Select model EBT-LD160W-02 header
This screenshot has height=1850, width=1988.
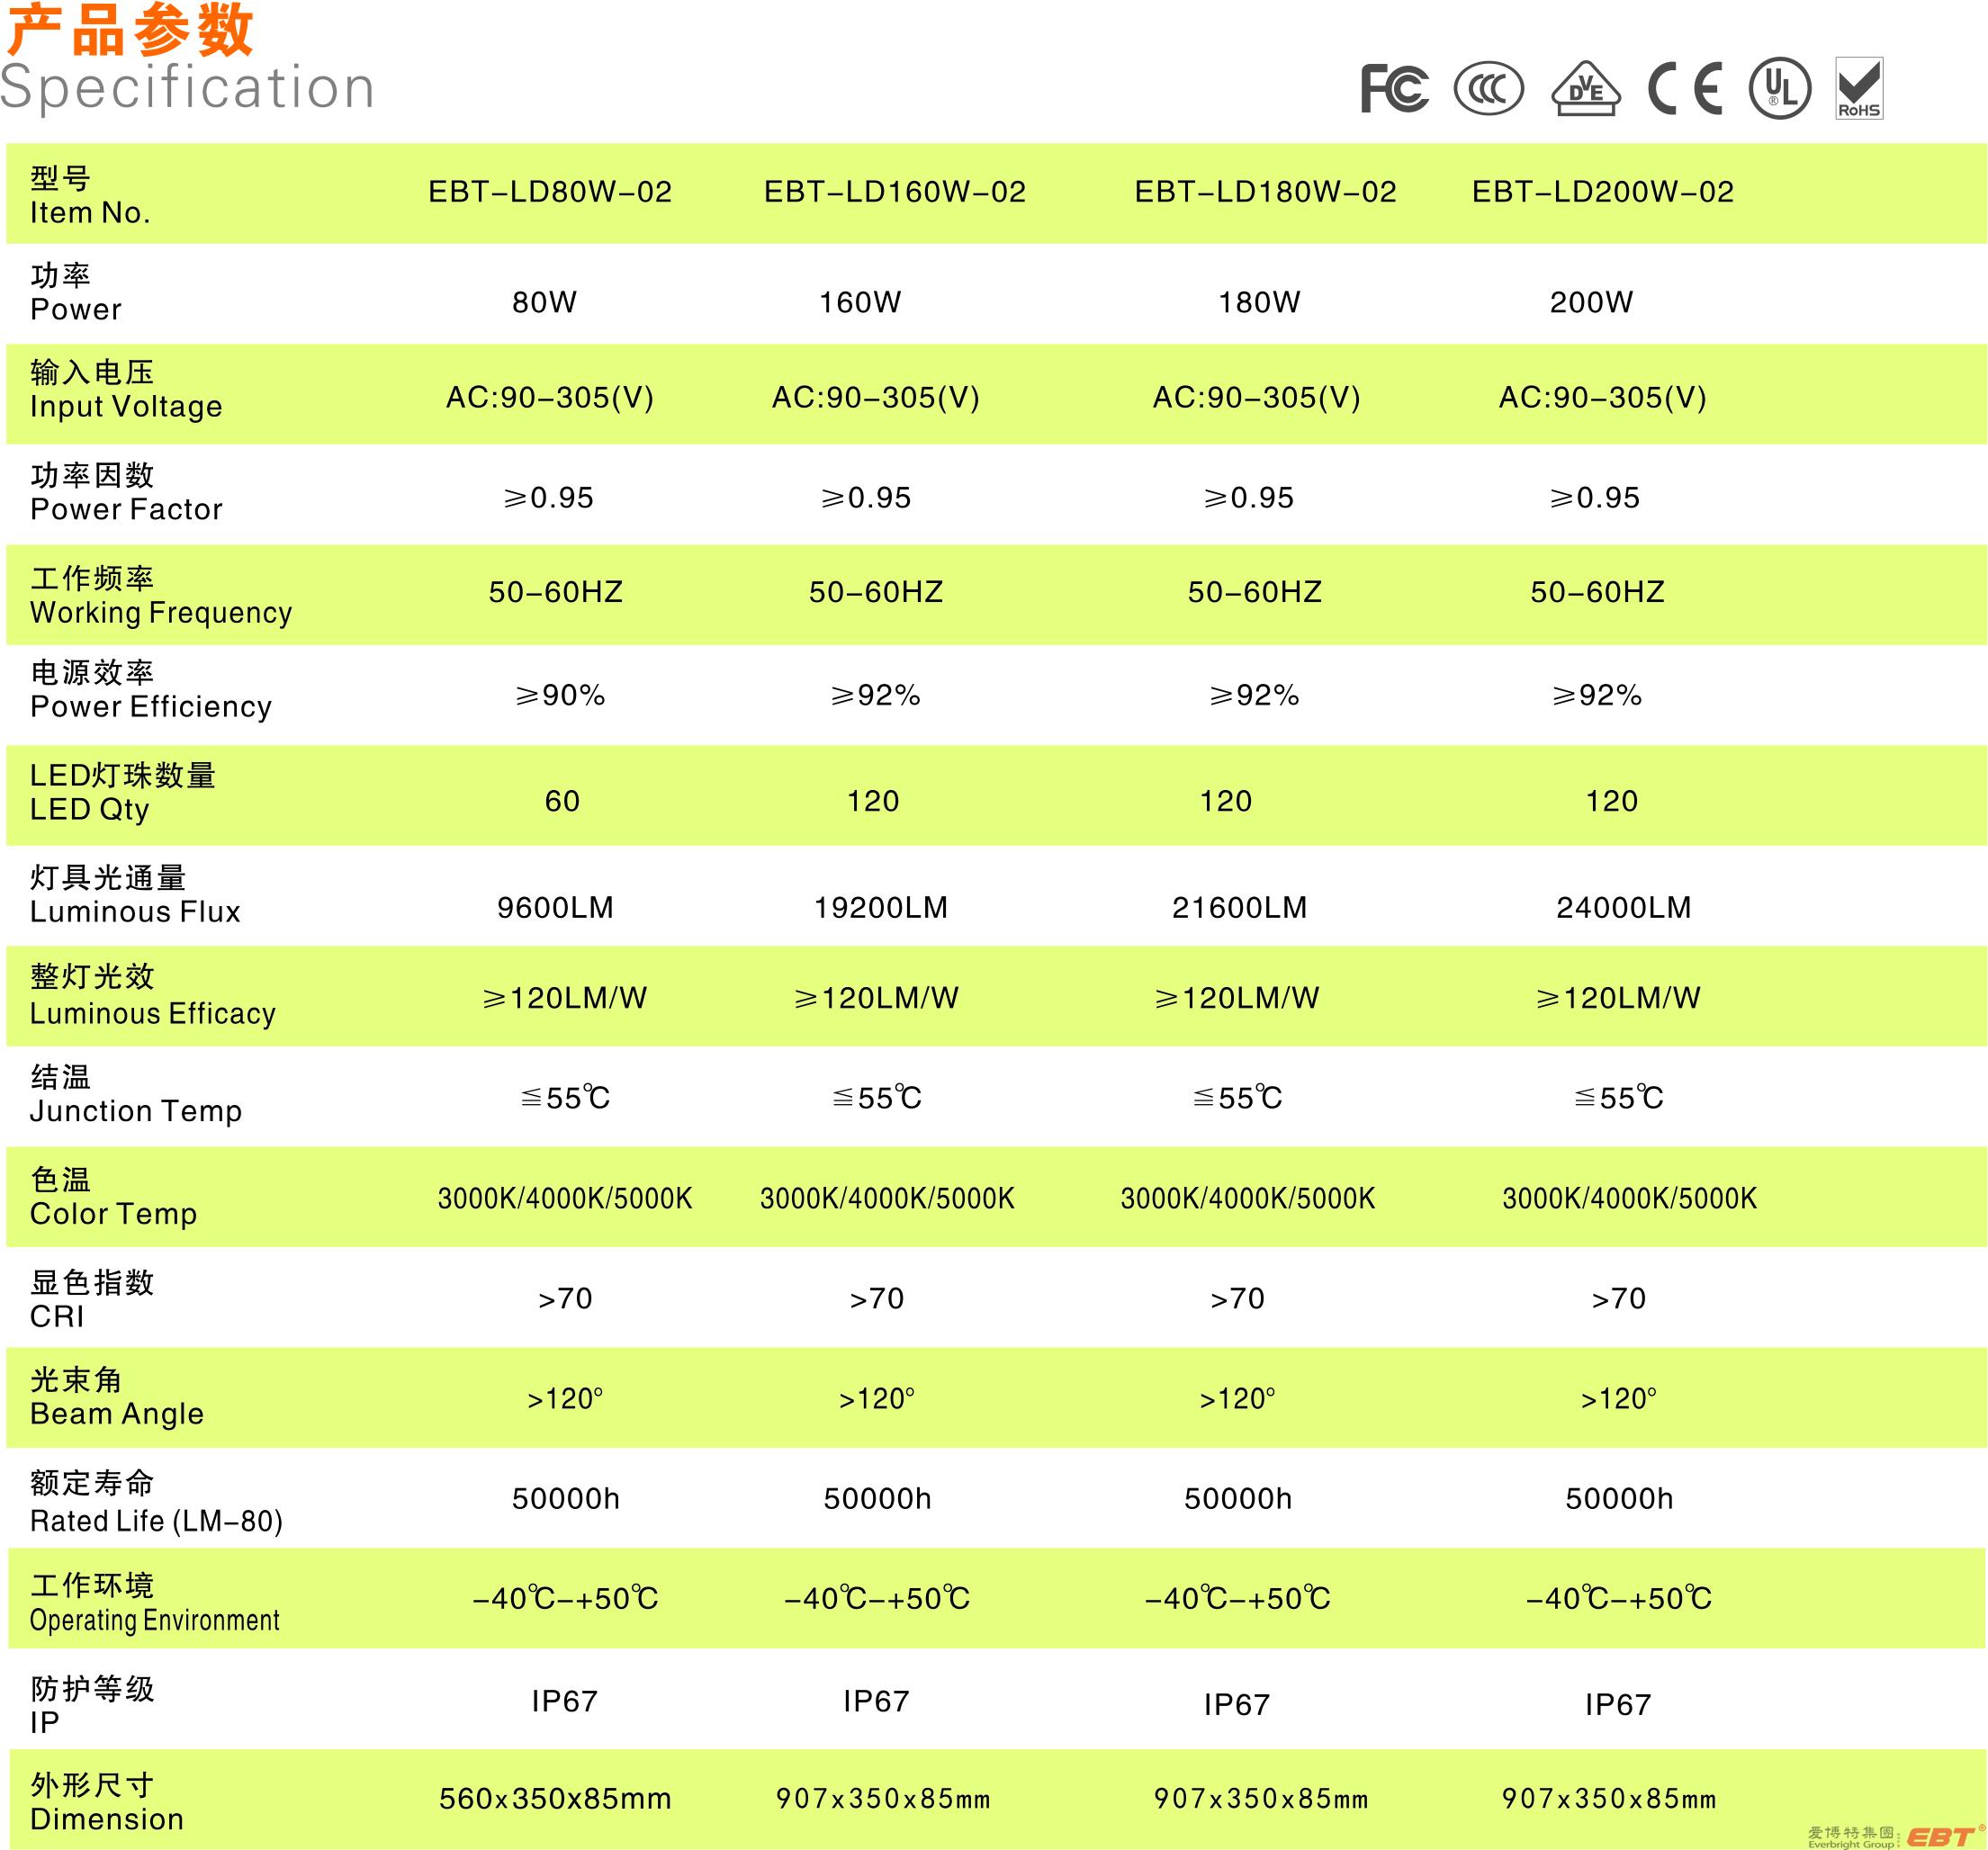(x=895, y=192)
